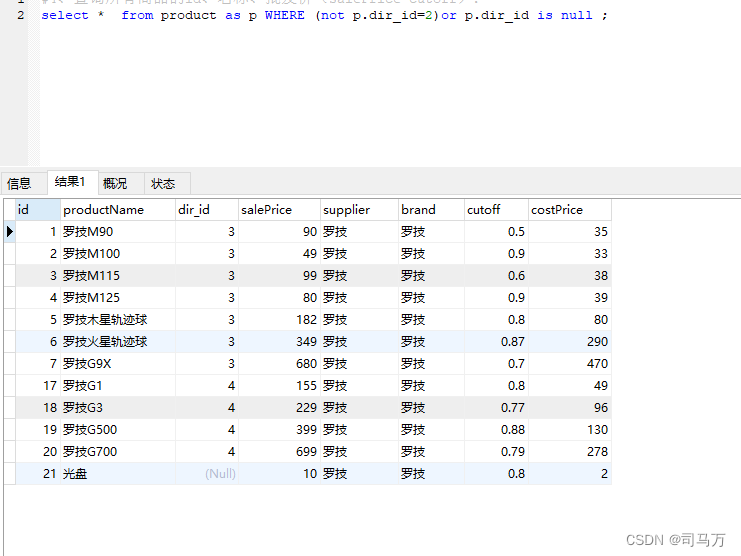741x556 pixels.
Task: Select cell 光盘 in productName column
Action: click(x=118, y=473)
